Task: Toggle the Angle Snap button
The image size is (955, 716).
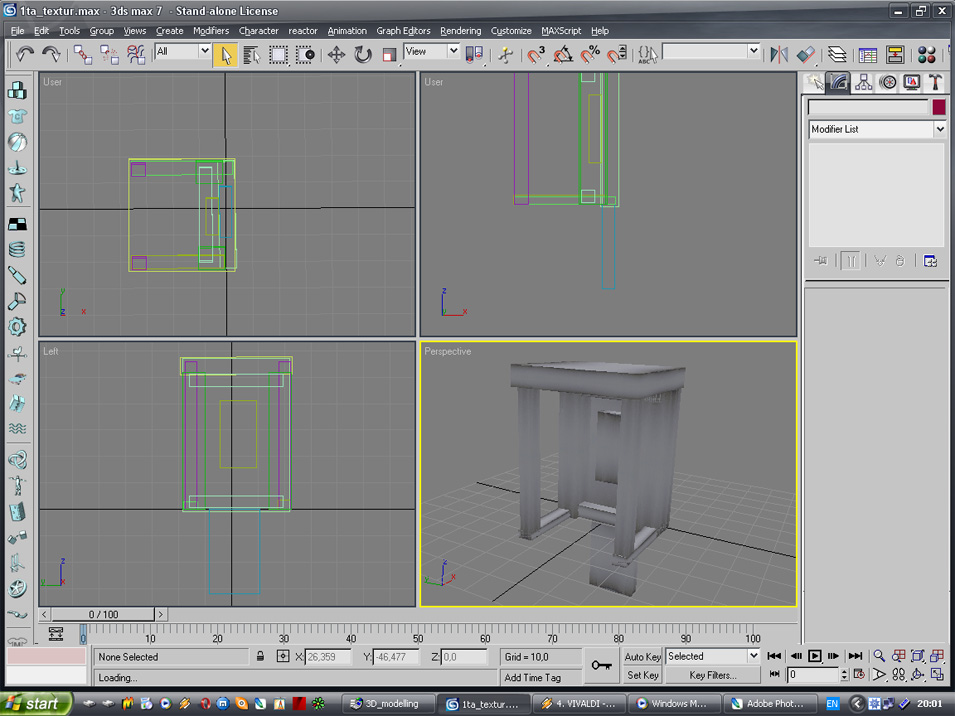Action: [x=562, y=56]
